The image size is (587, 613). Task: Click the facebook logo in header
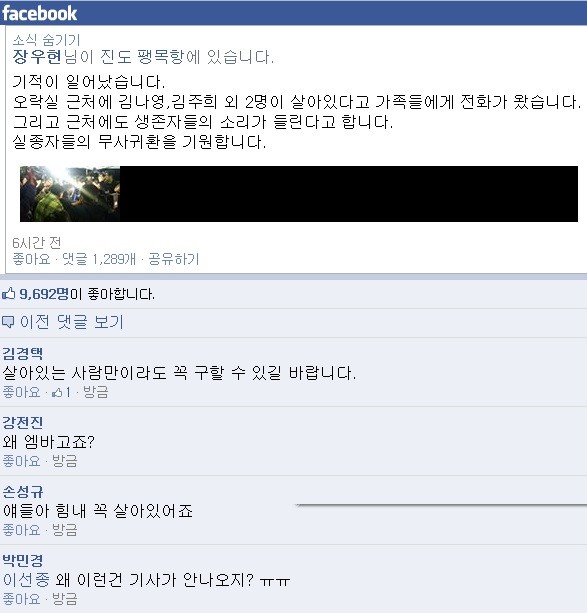[39, 13]
